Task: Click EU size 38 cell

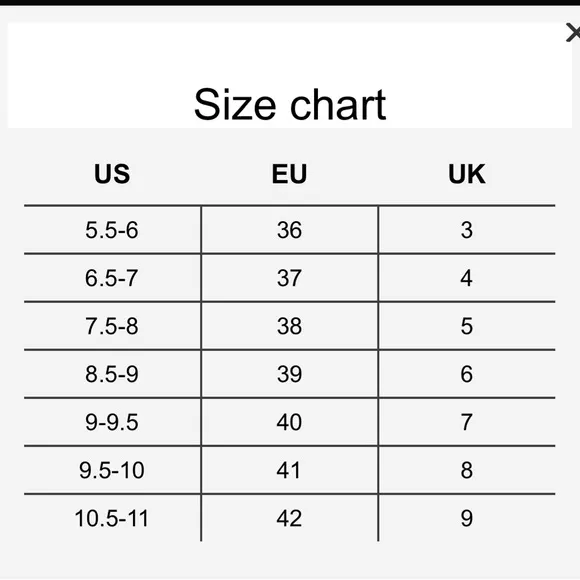Action: pos(290,326)
